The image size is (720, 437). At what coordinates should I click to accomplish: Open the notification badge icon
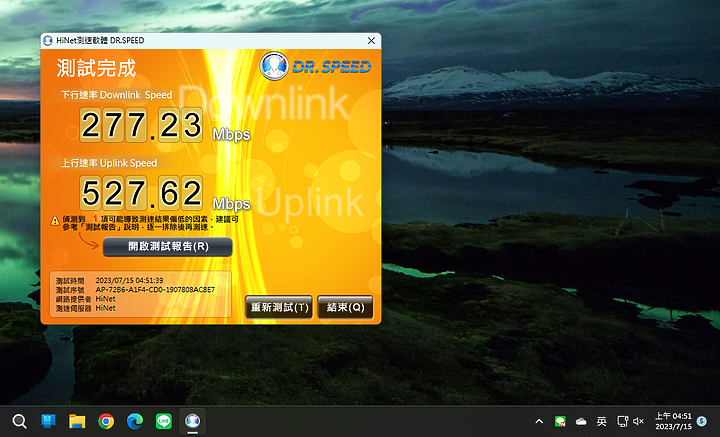[702, 421]
